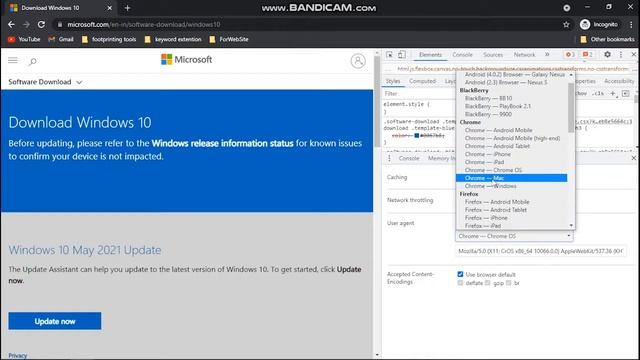Open the YouTube bookmark

click(x=24, y=39)
